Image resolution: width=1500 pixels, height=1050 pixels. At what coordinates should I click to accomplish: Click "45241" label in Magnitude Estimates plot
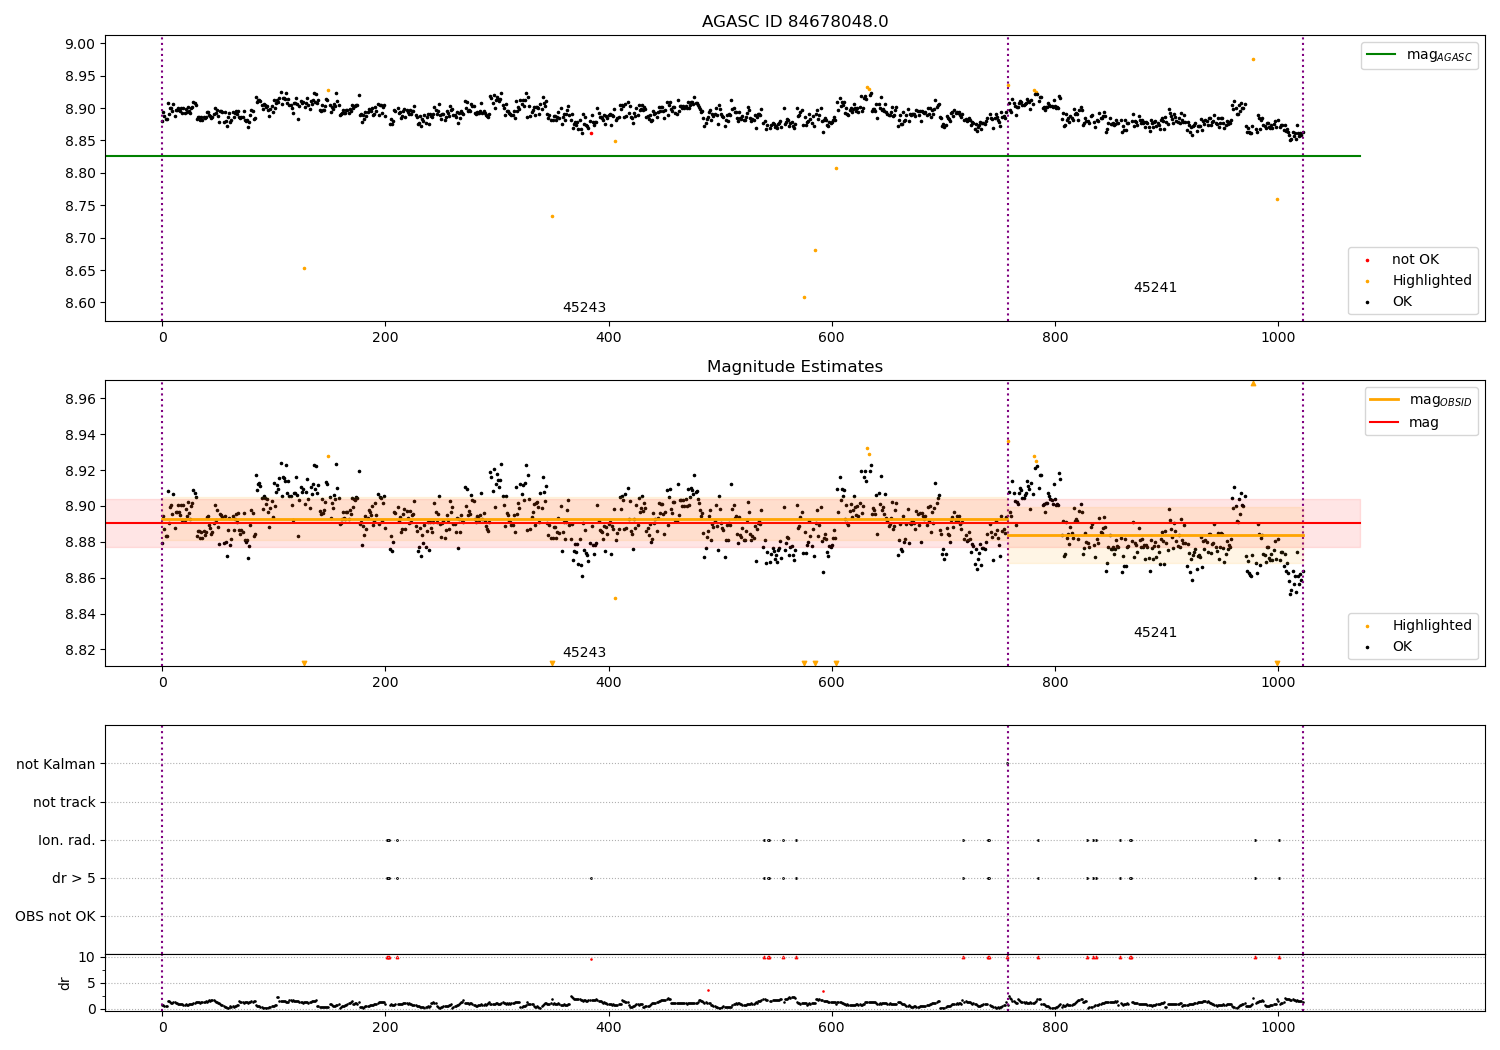click(1155, 633)
